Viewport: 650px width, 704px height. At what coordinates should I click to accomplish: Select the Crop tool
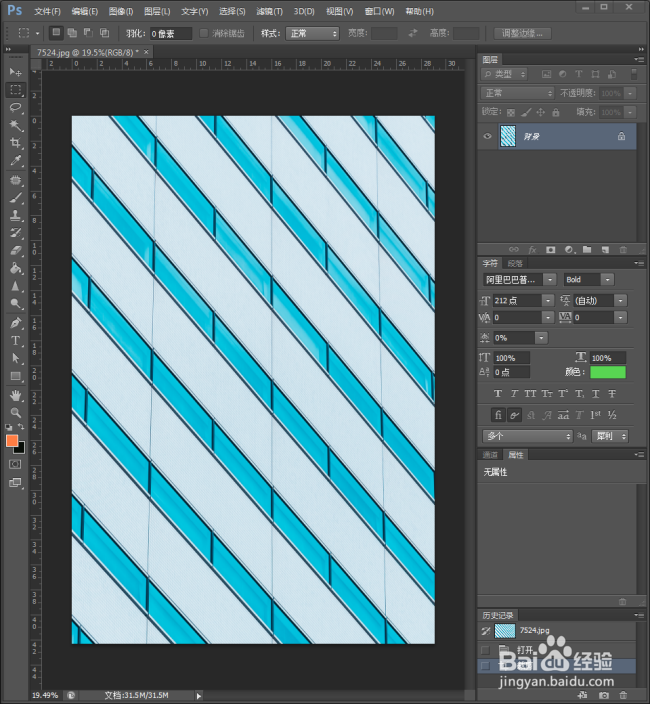tap(15, 143)
